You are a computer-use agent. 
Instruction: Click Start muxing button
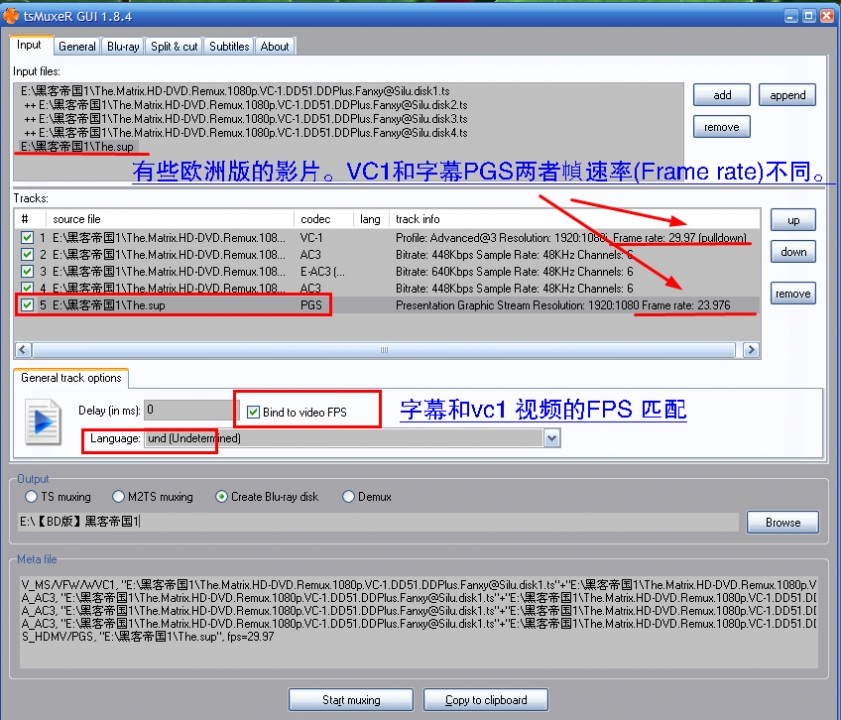[x=351, y=700]
